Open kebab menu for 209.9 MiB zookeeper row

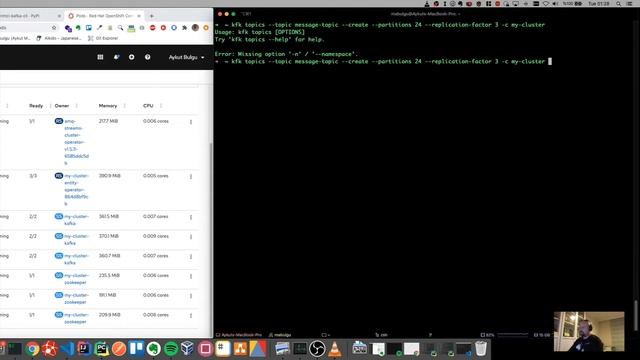point(191,316)
